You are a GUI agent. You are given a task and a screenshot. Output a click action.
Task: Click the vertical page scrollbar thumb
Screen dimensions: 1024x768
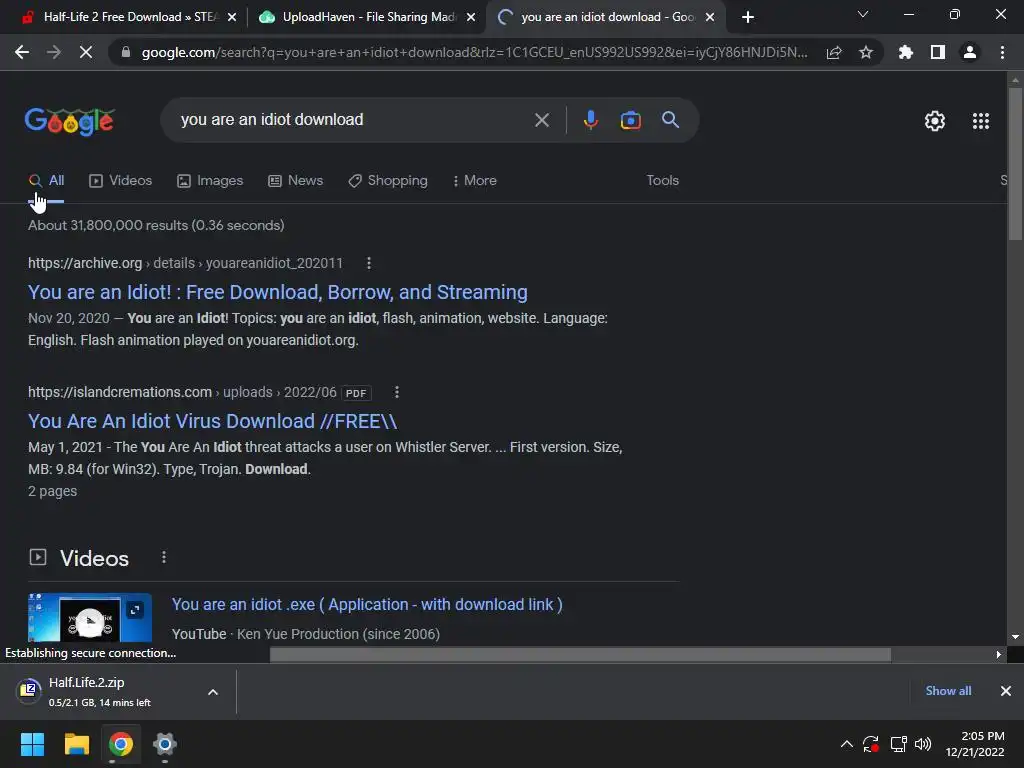coord(1015,163)
